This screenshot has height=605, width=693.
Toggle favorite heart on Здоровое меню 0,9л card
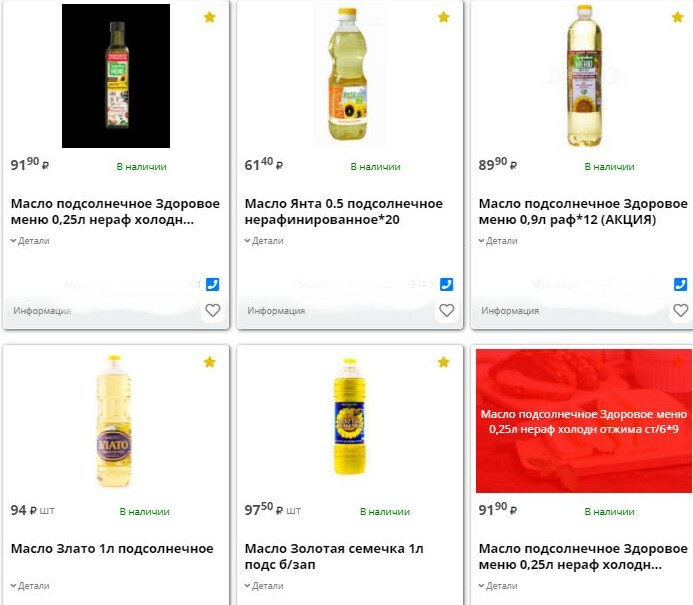[681, 311]
